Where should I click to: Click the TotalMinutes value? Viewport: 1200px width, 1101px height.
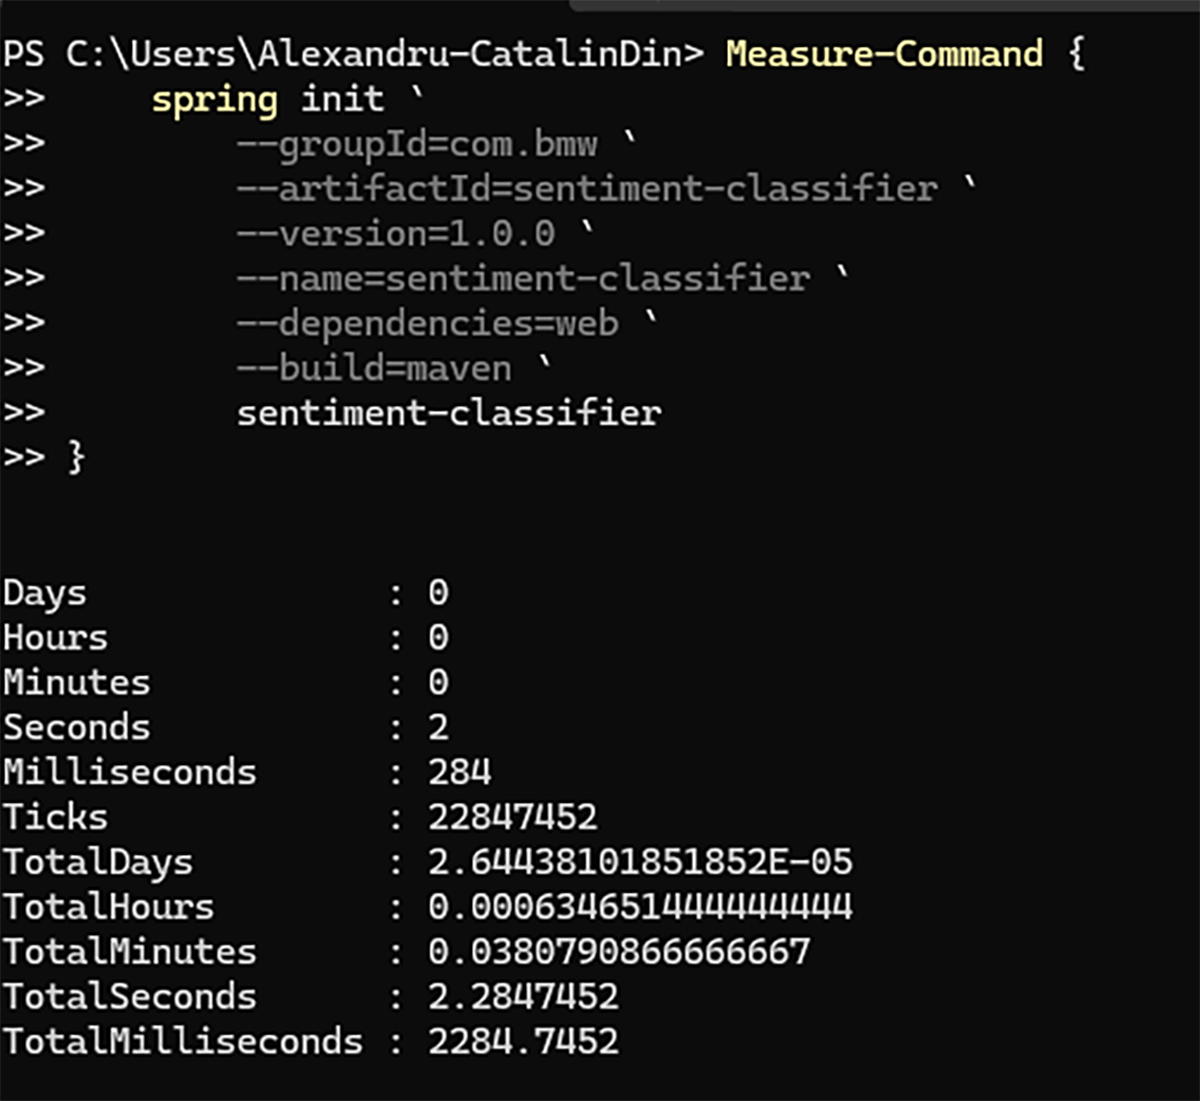pyautogui.click(x=619, y=952)
